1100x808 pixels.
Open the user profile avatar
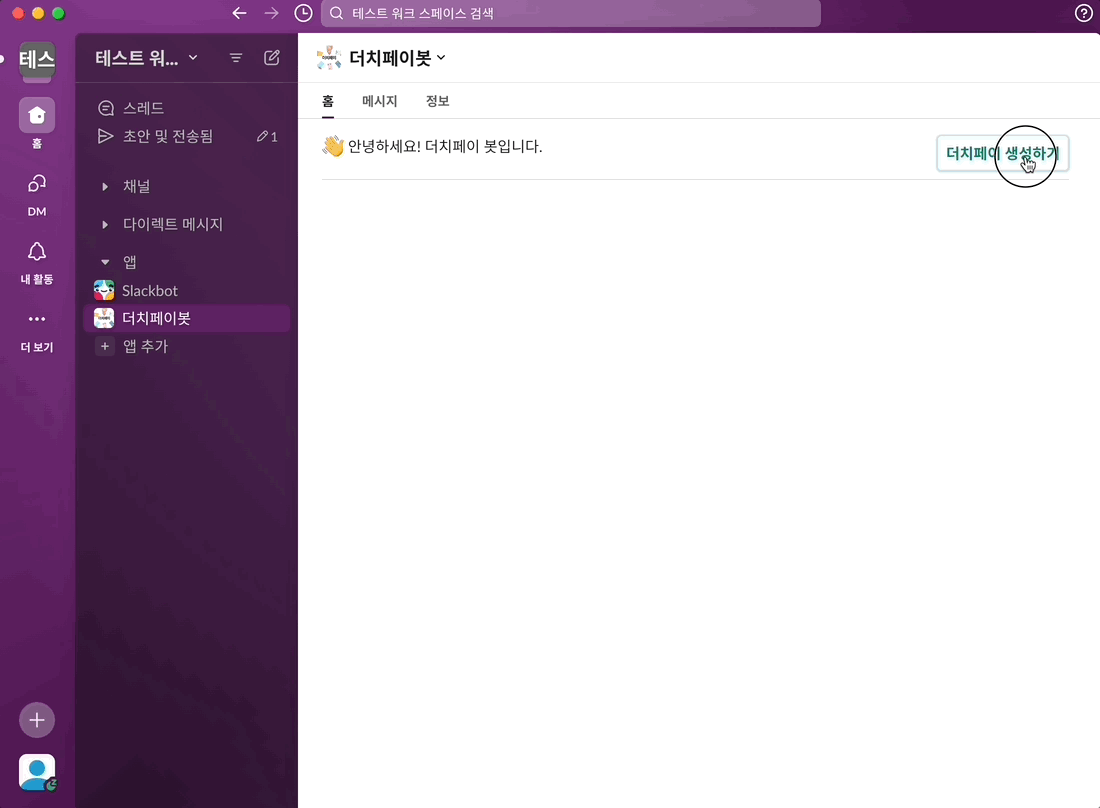pos(37,772)
